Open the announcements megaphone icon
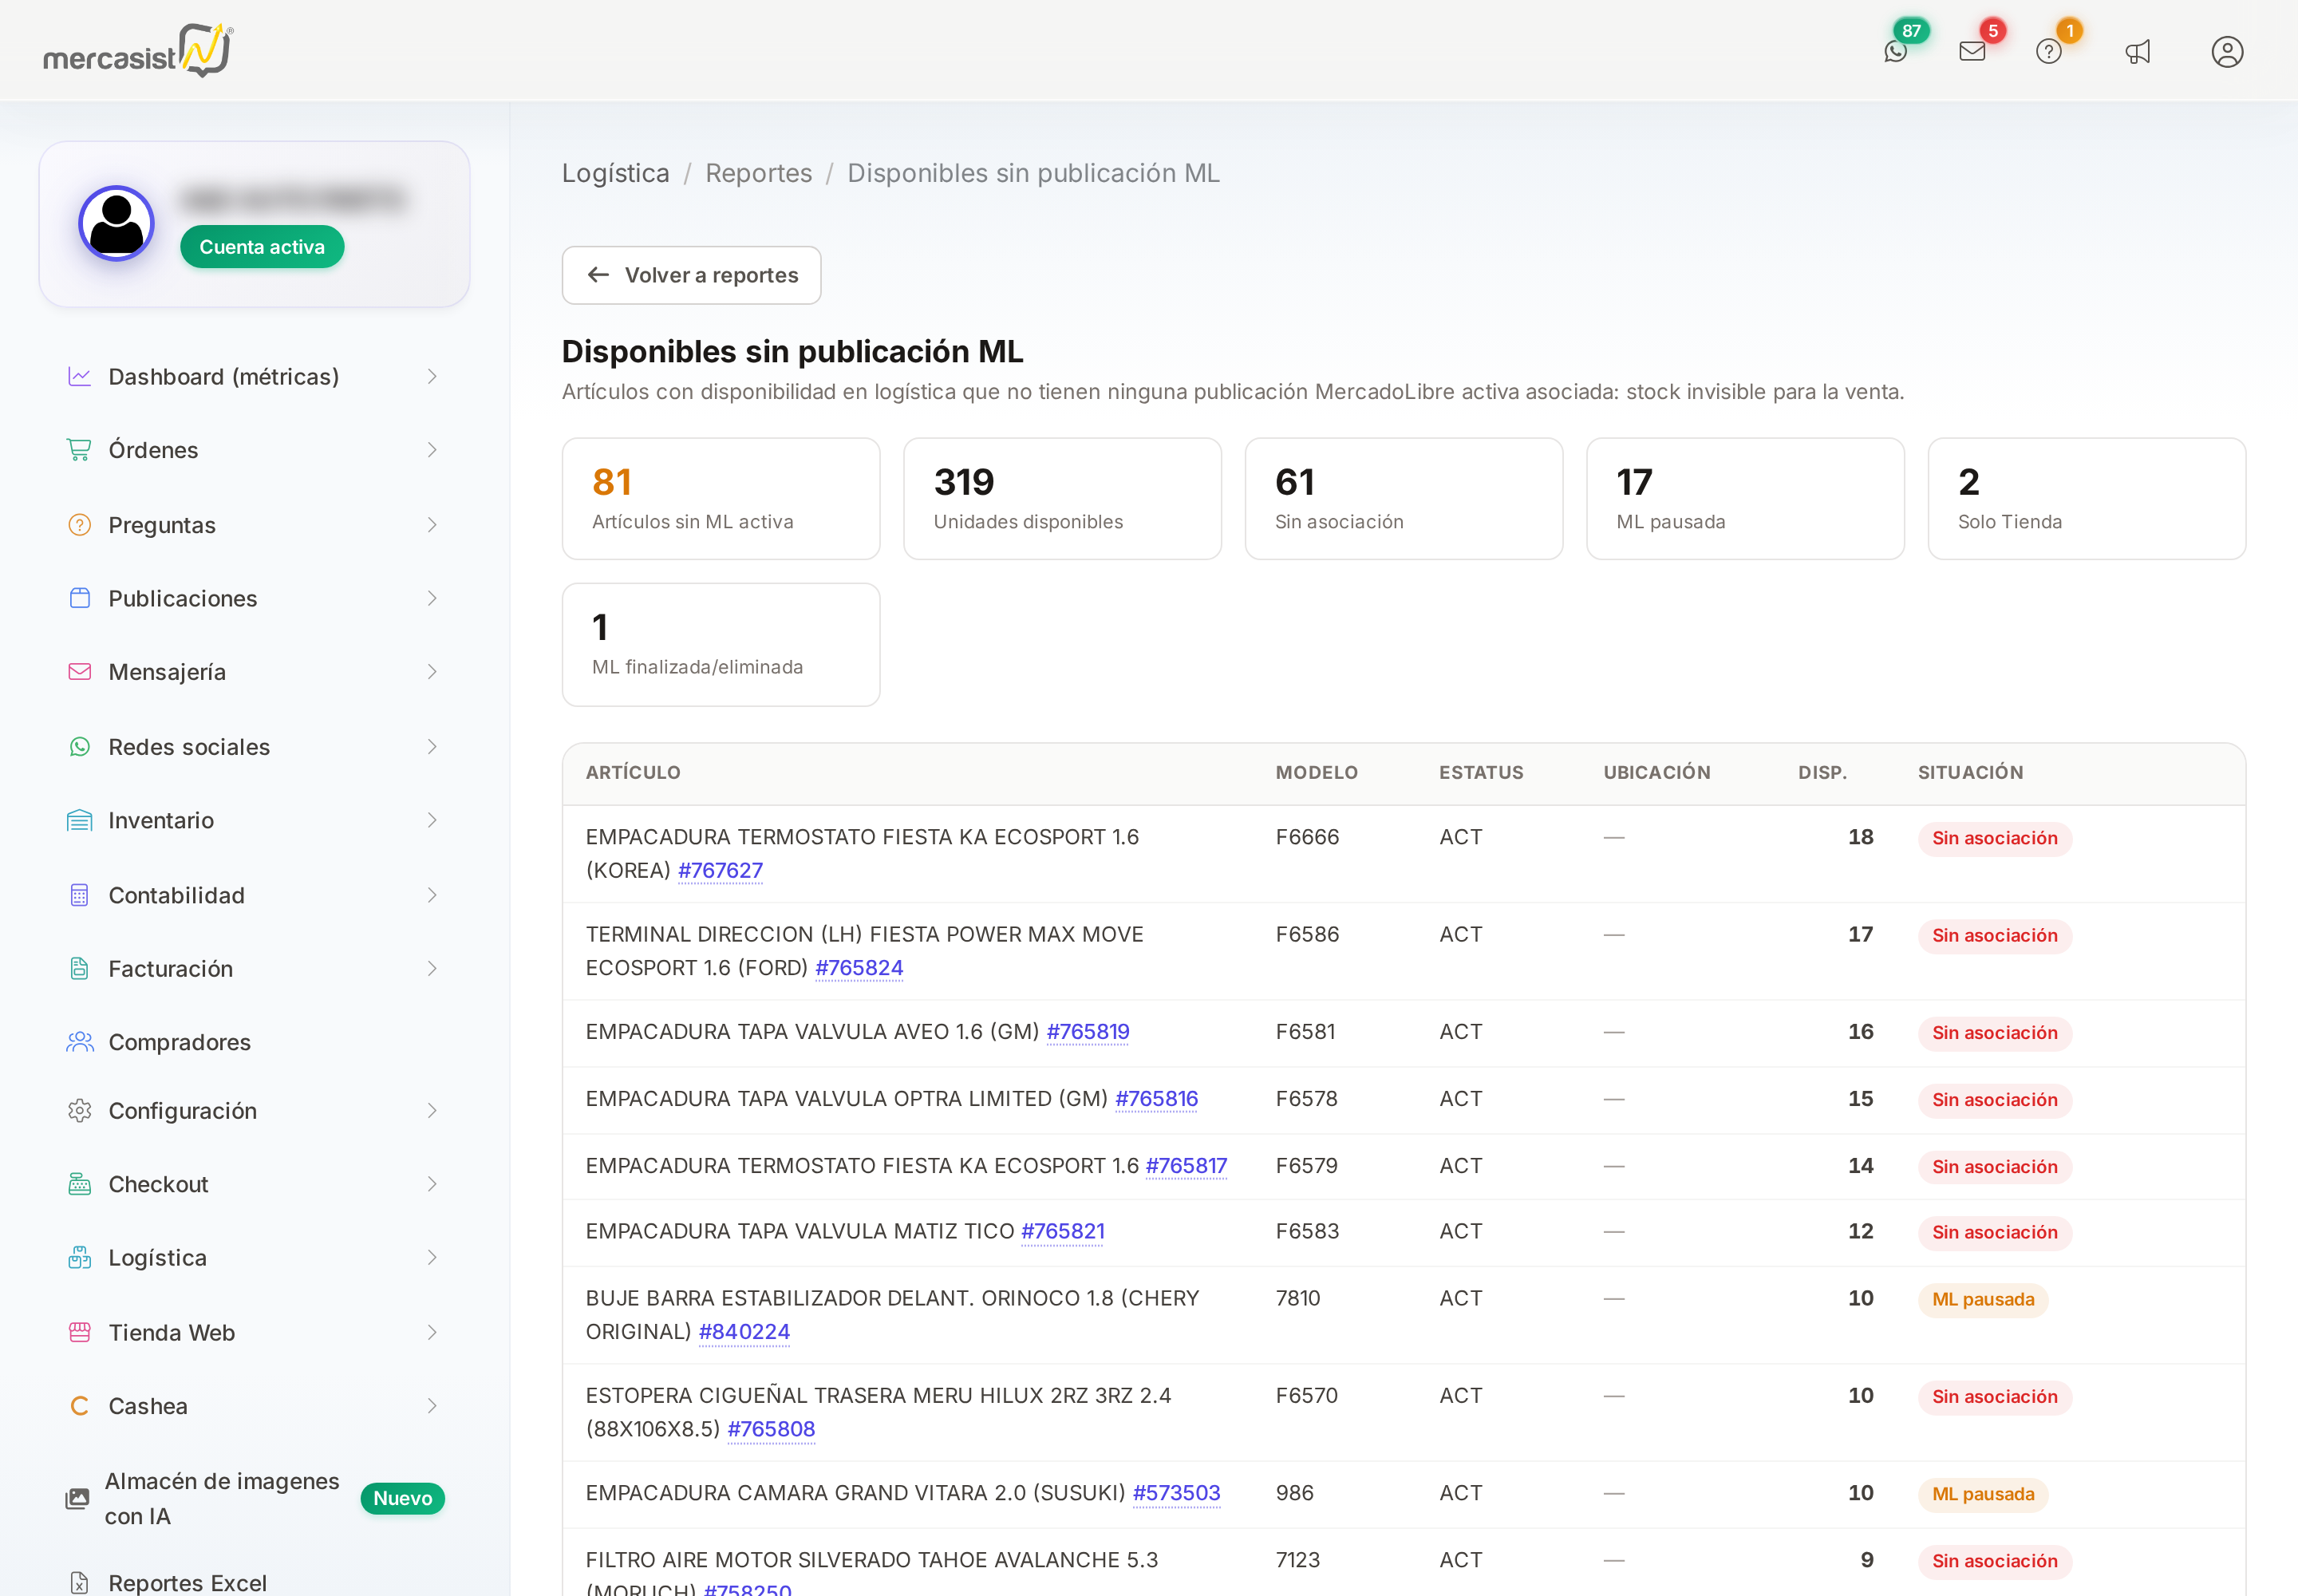 pos(2138,51)
